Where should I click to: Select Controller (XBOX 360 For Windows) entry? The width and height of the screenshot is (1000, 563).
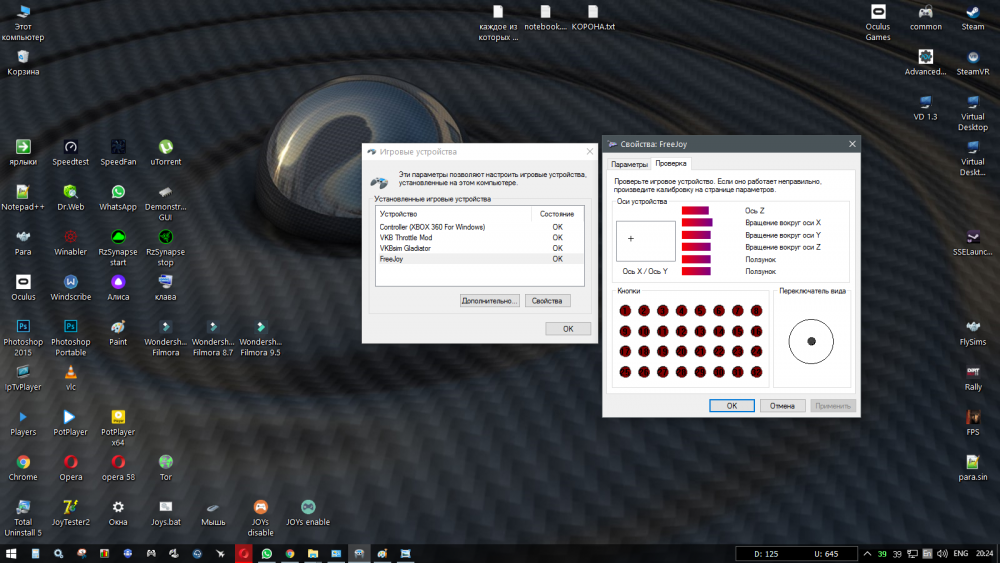coord(432,227)
